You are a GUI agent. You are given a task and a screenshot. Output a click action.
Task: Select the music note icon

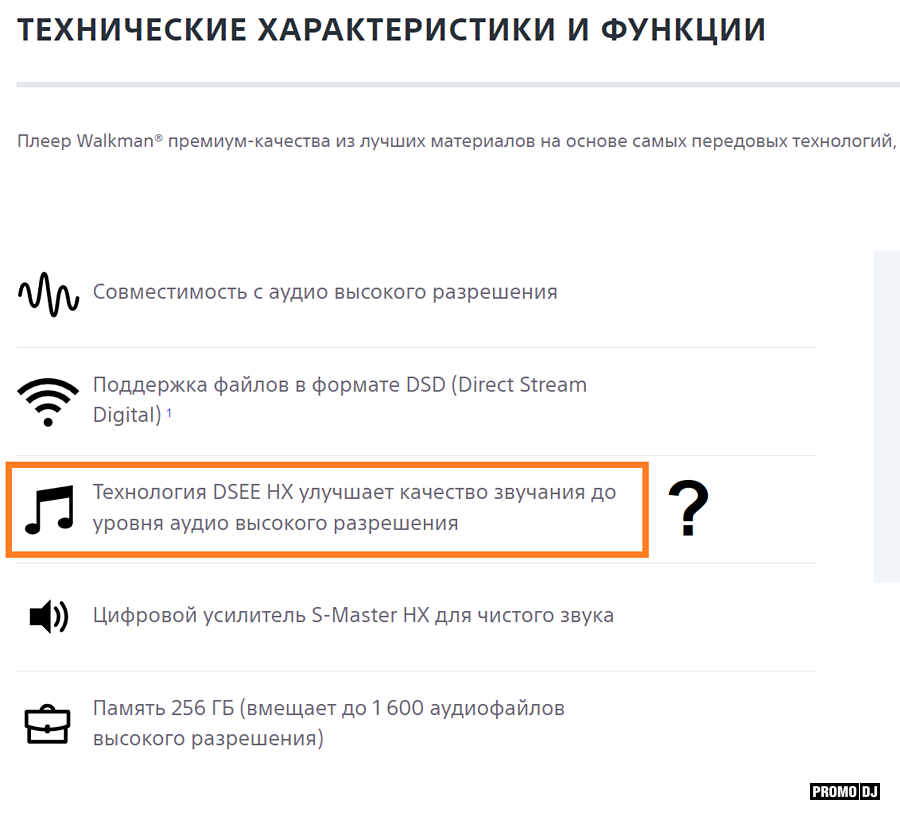coord(49,508)
